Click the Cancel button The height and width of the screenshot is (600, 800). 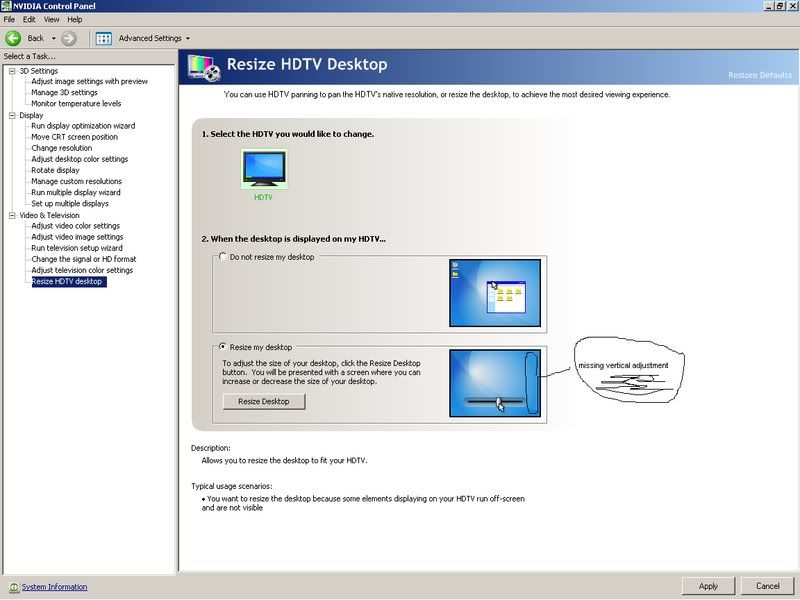click(767, 586)
